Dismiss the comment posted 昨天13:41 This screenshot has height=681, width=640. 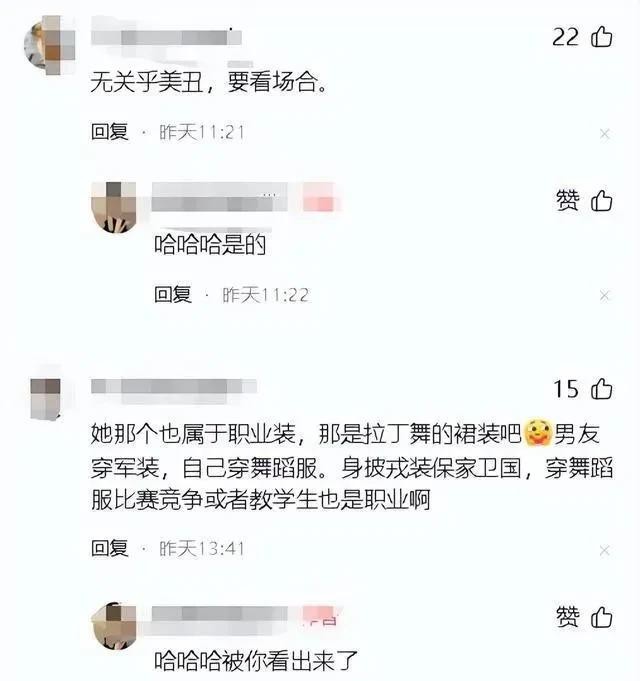coord(605,551)
